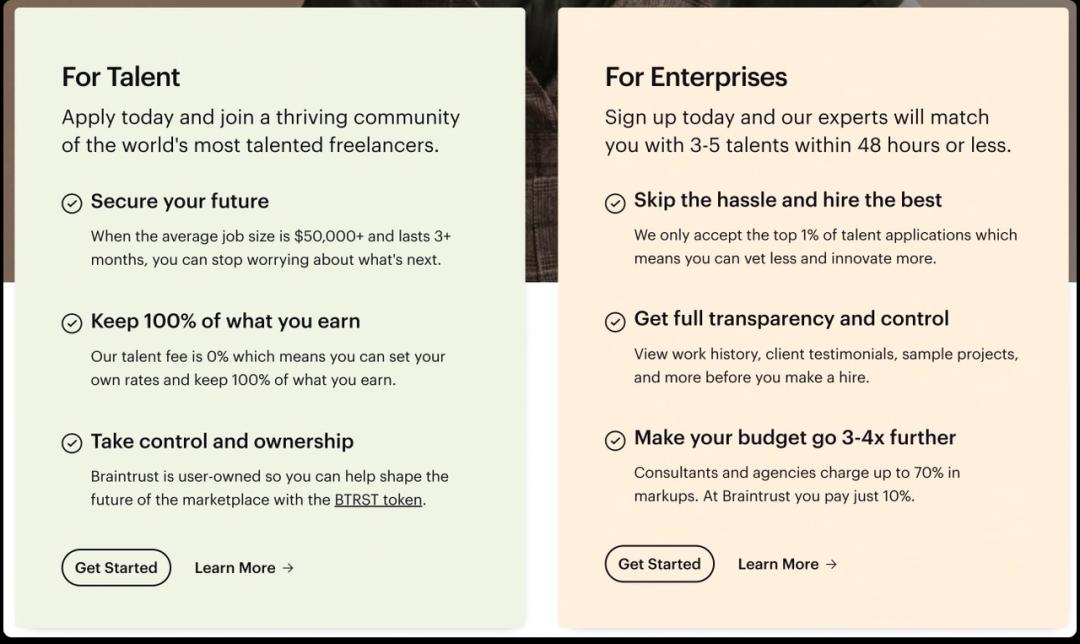Click checkmark icon beside Skip the hassle
This screenshot has height=644, width=1080.
coord(615,203)
